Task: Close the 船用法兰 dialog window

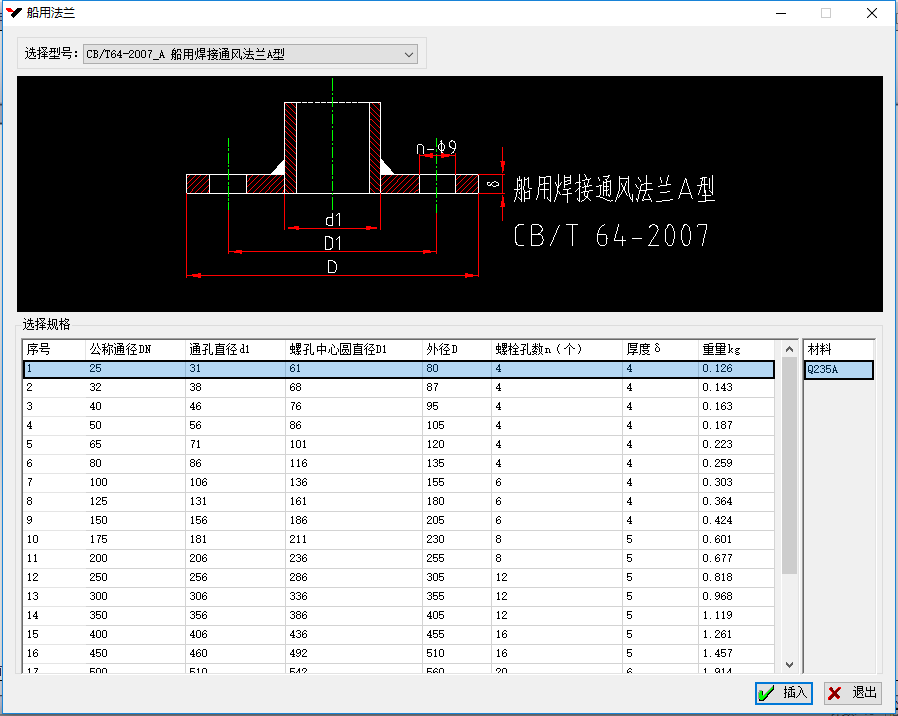Action: 871,13
